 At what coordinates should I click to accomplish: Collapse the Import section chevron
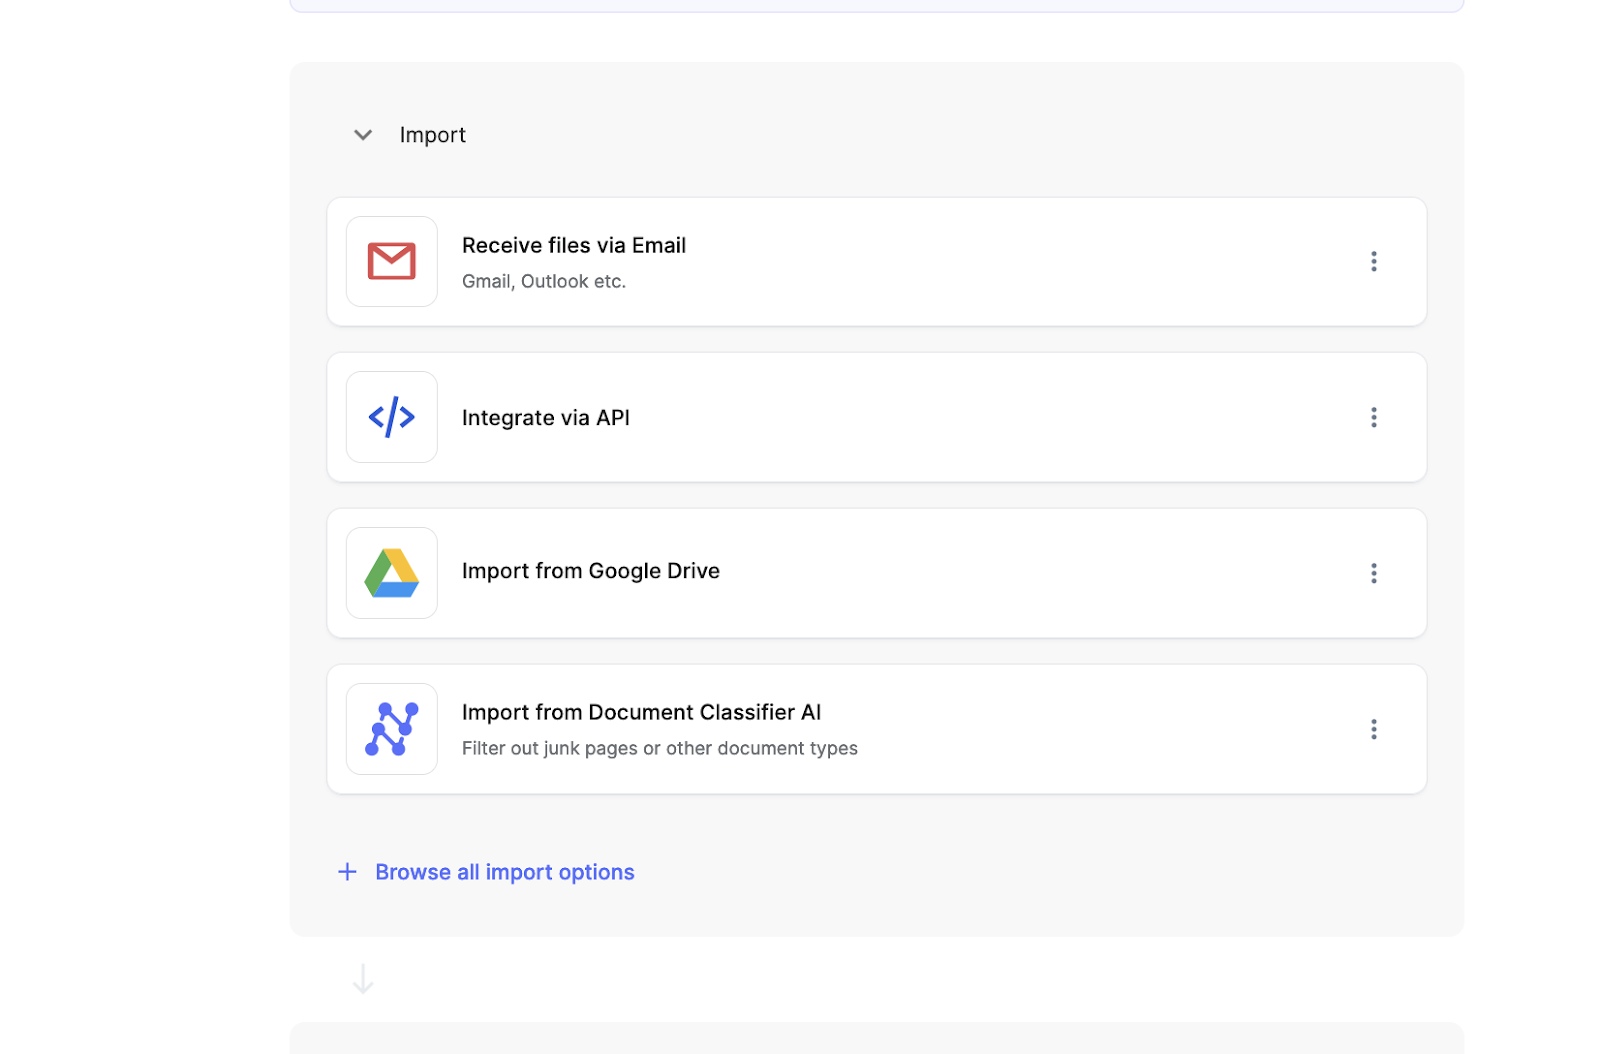[363, 135]
